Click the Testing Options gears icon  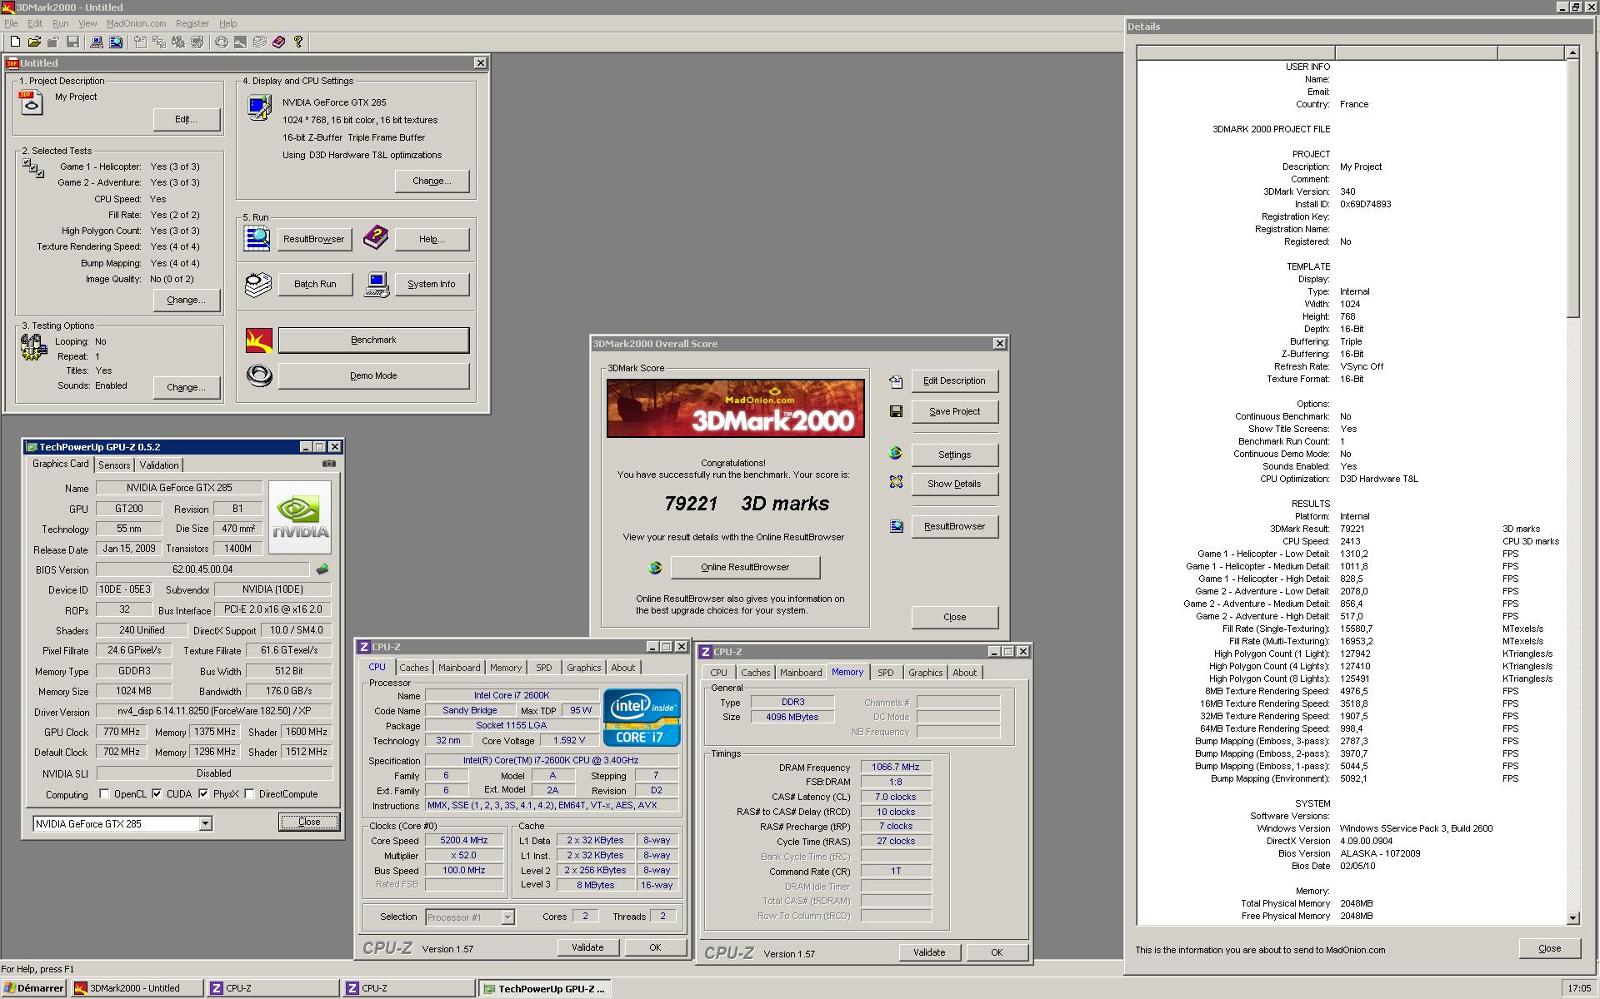(33, 347)
